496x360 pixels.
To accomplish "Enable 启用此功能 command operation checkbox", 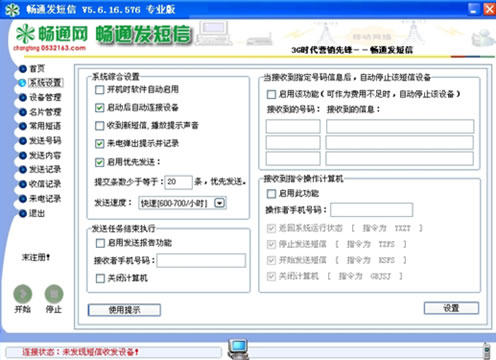I will (x=271, y=194).
